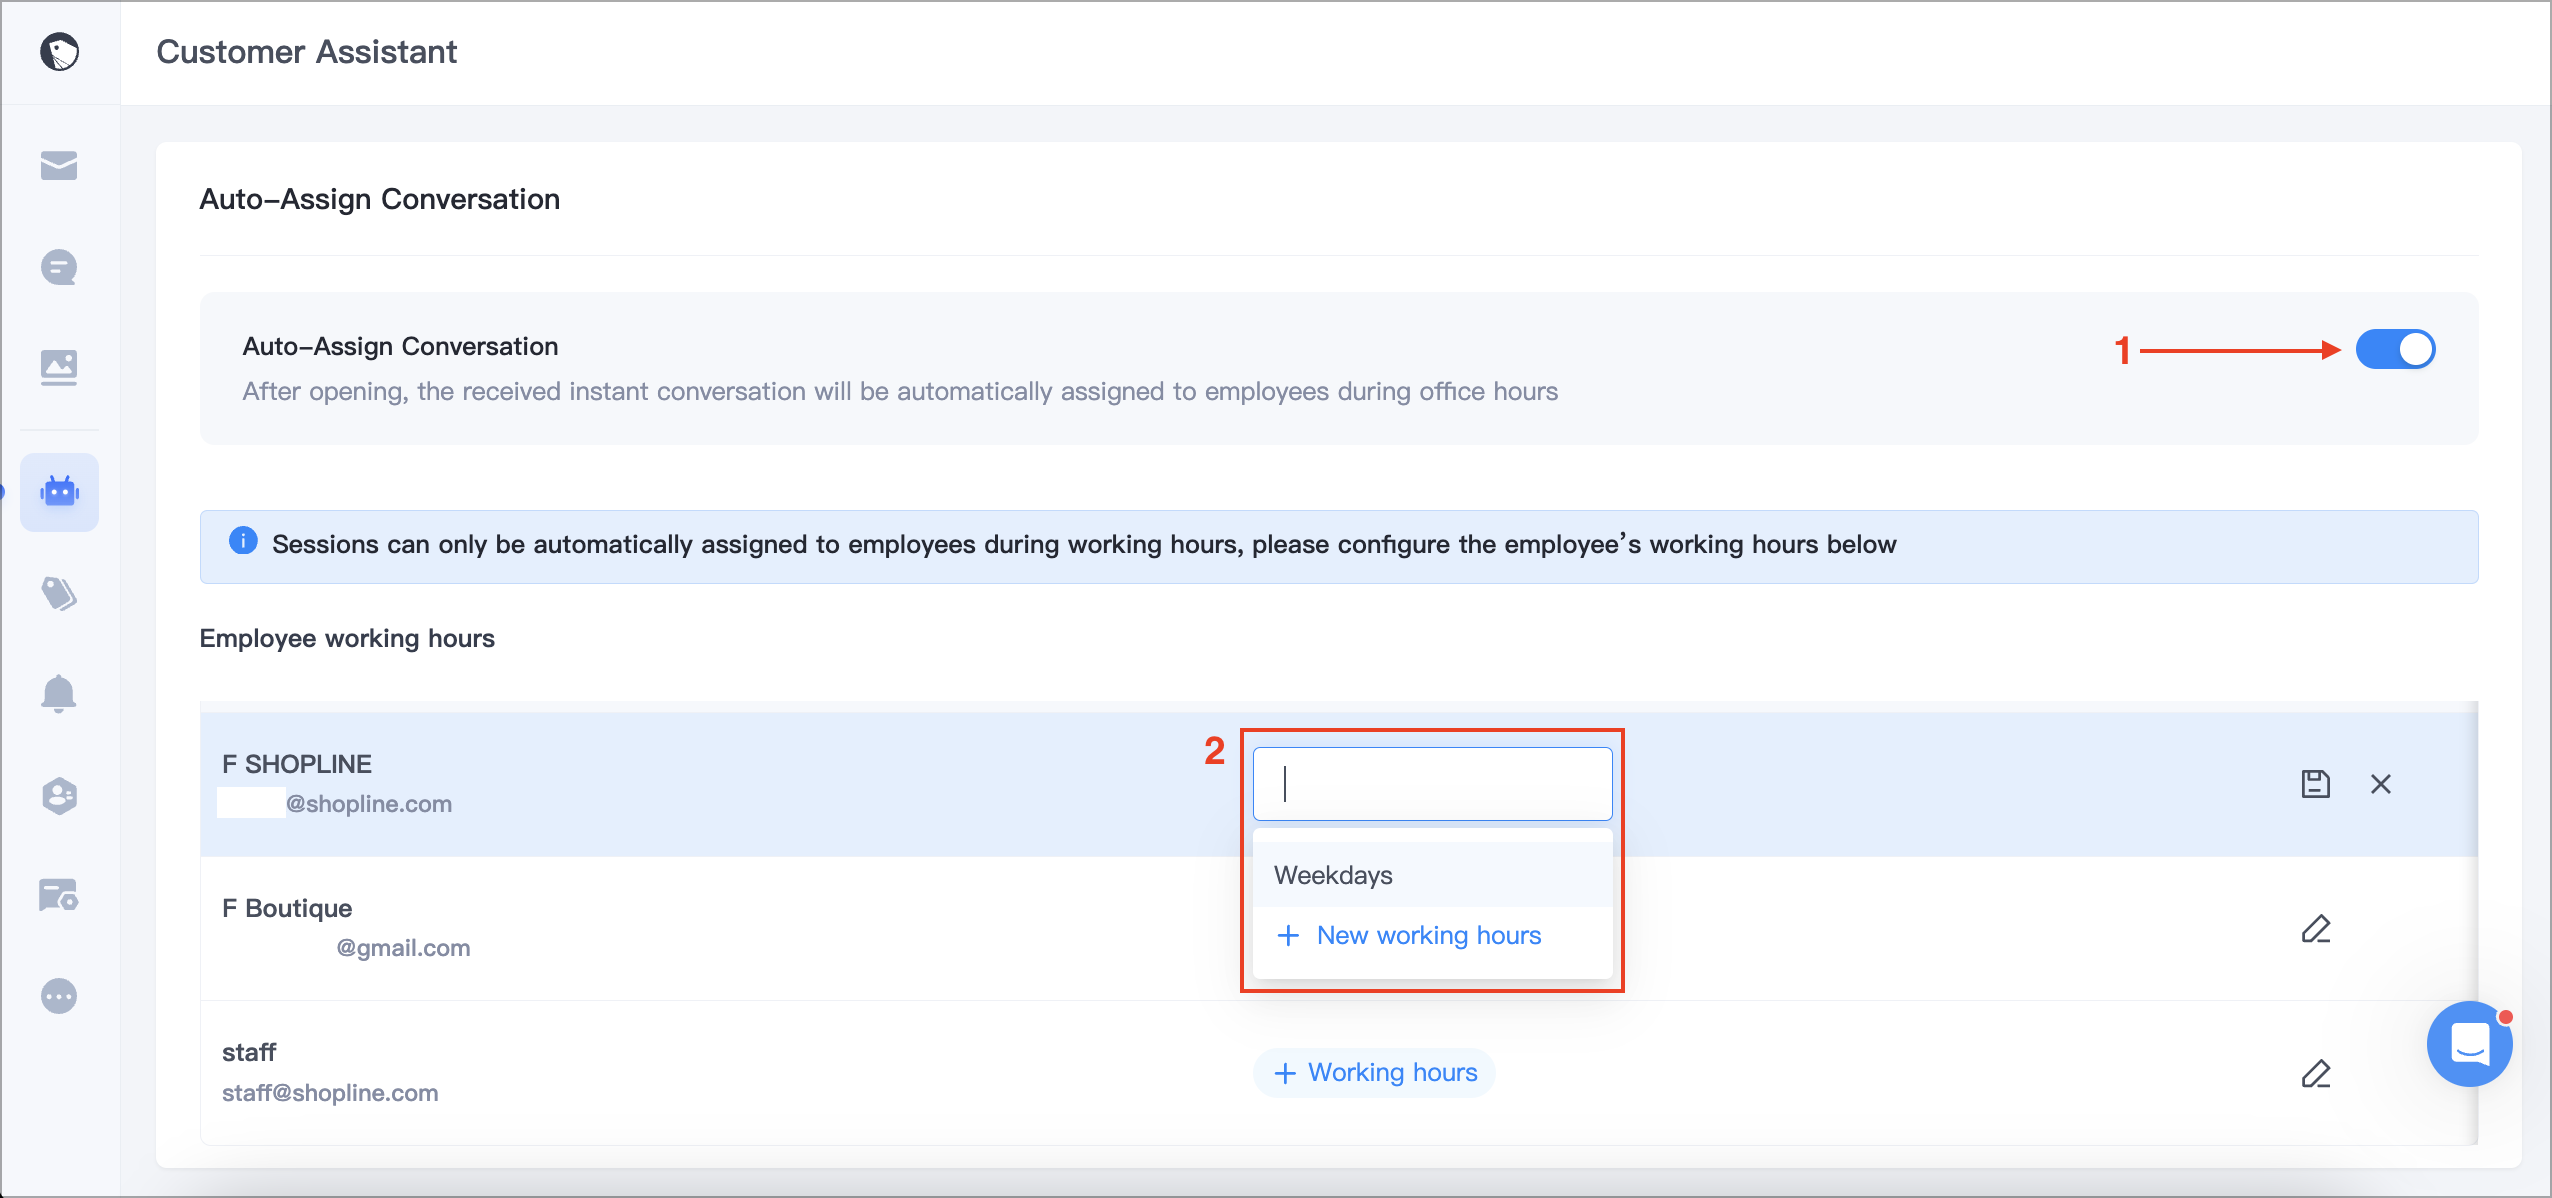Open the tags sidebar icon
The width and height of the screenshot is (2552, 1198).
pos(59,594)
